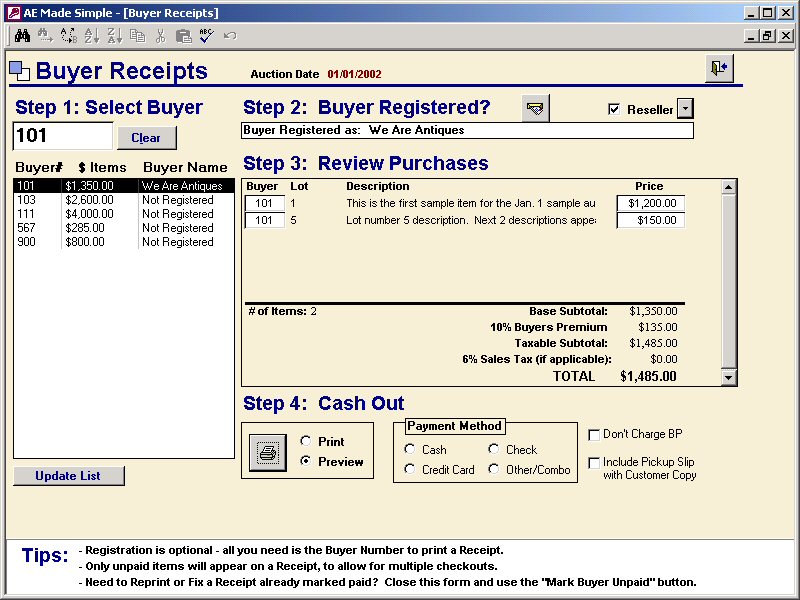800x600 pixels.
Task: Click the Replace A-to-B icon
Action: [x=68, y=36]
